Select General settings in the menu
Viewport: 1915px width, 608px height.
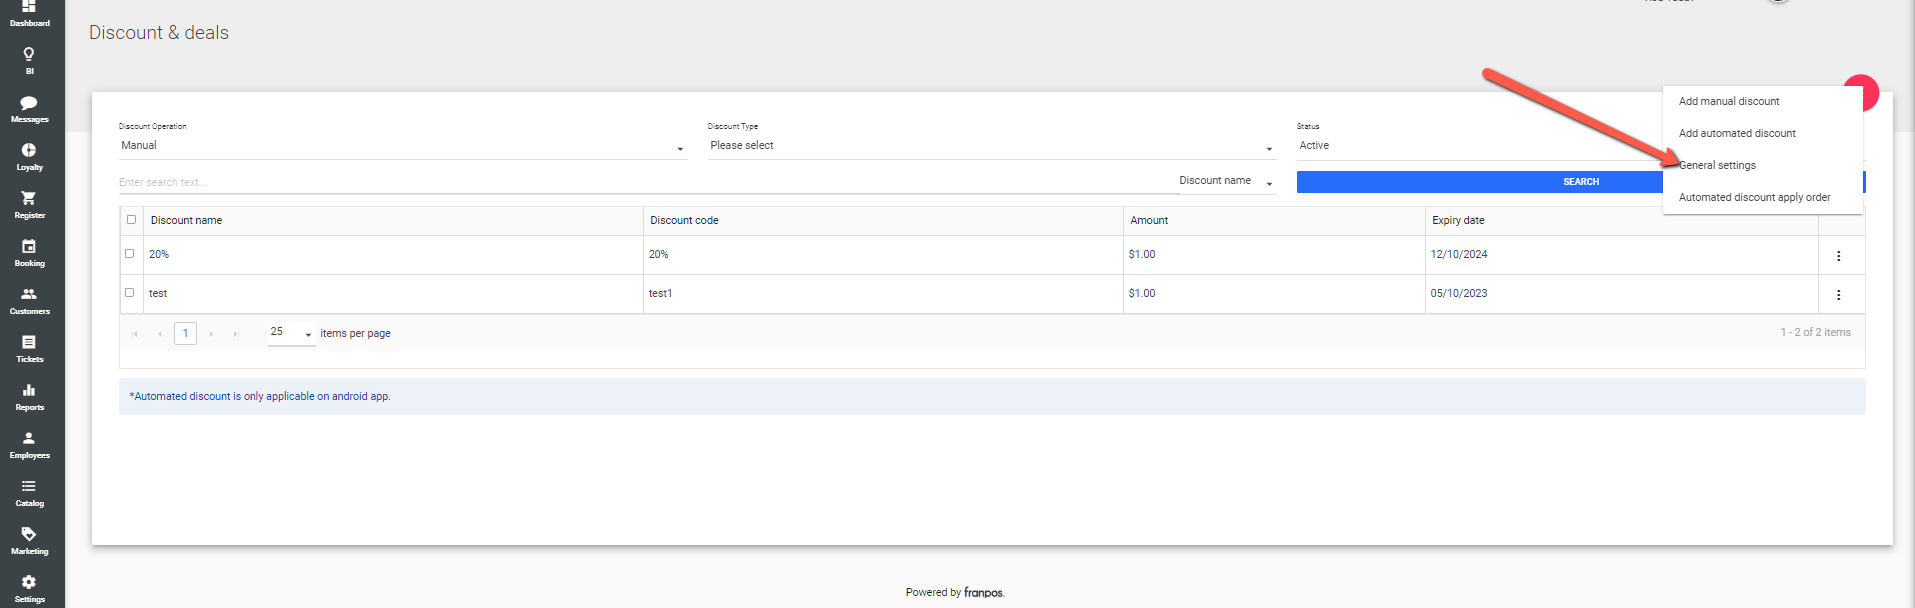pos(1717,165)
